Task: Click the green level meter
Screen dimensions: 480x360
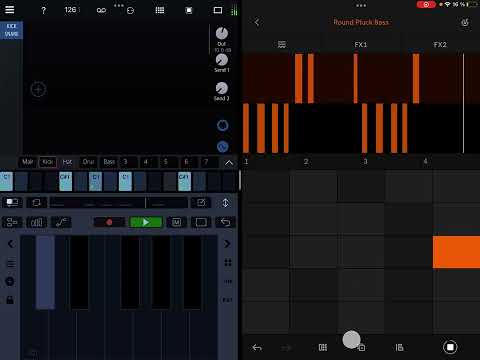Action: tap(234, 11)
